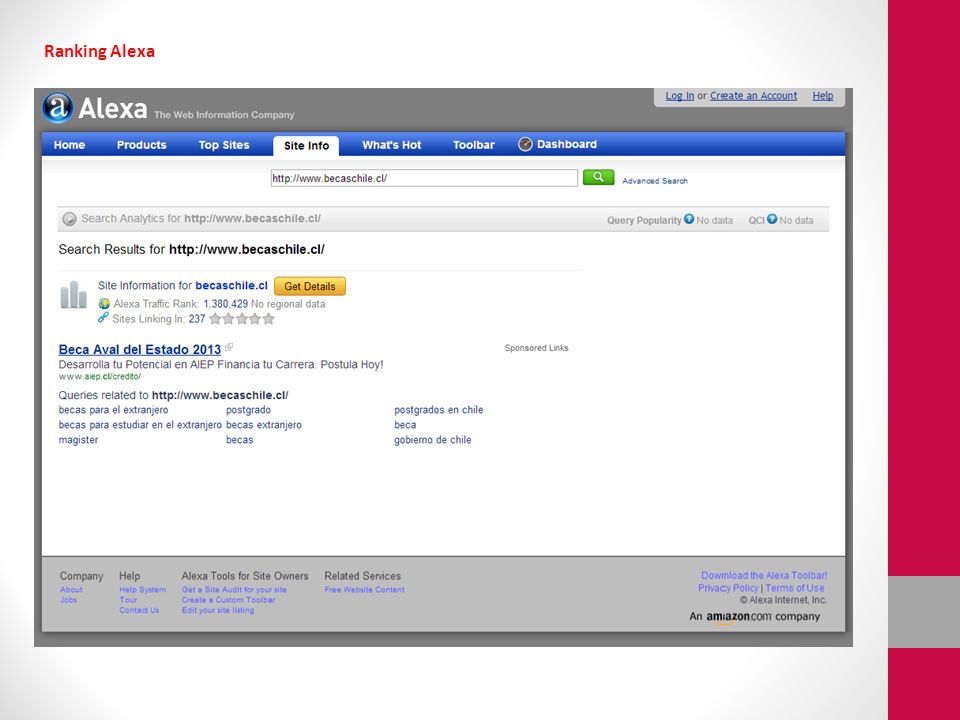The image size is (960, 720).
Task: Open the Products tab
Action: click(x=141, y=145)
